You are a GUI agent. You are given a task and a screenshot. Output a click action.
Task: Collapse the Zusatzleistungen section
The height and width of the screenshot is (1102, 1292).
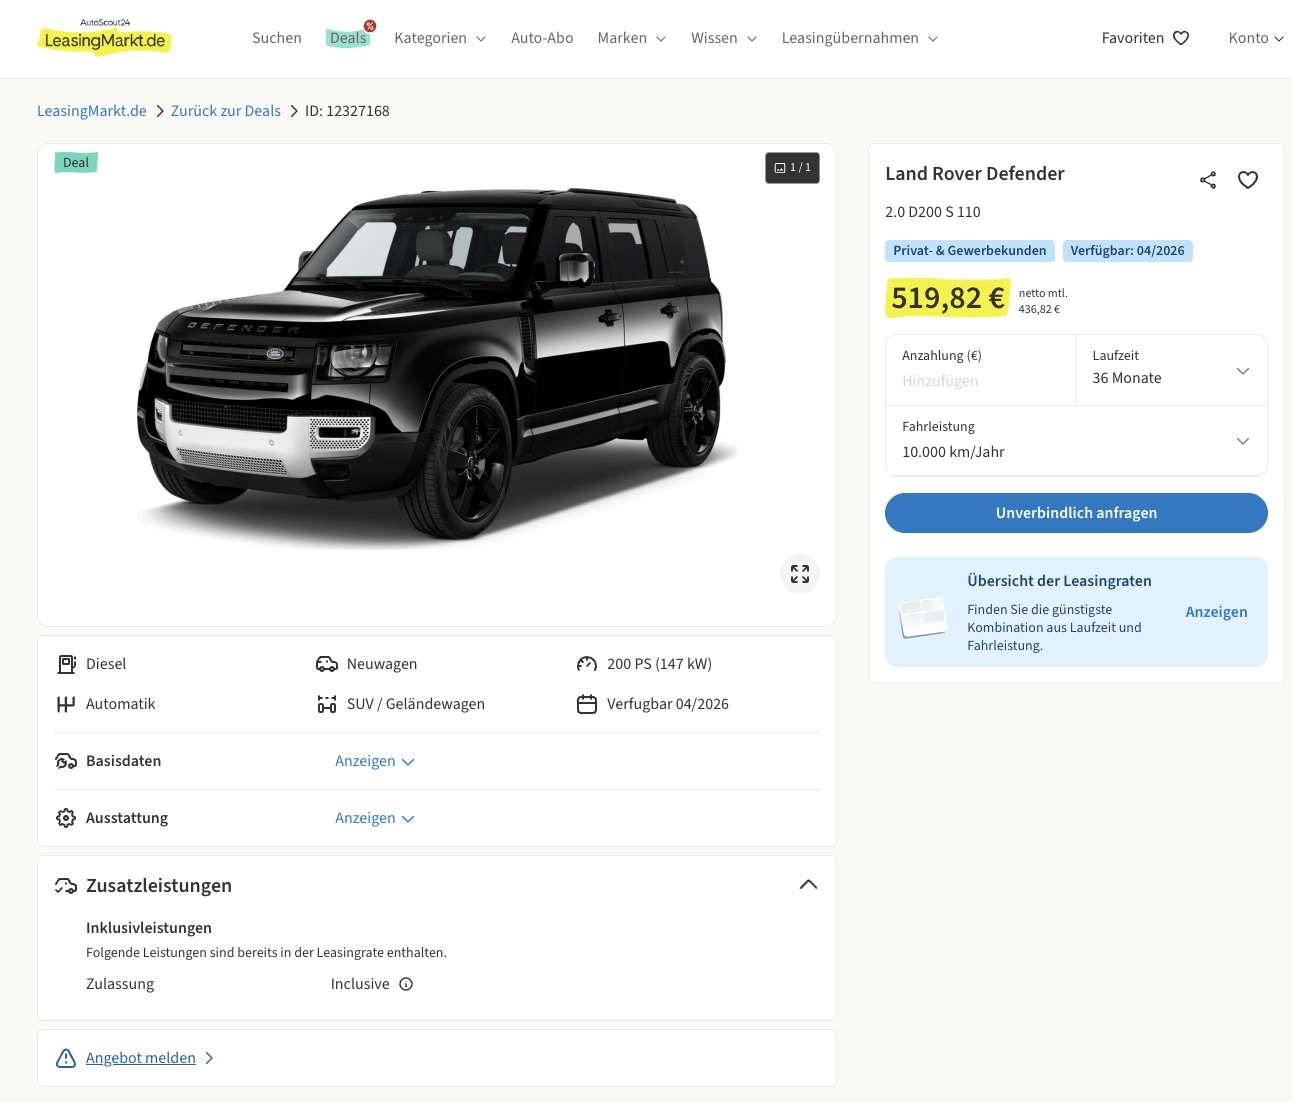pyautogui.click(x=808, y=885)
